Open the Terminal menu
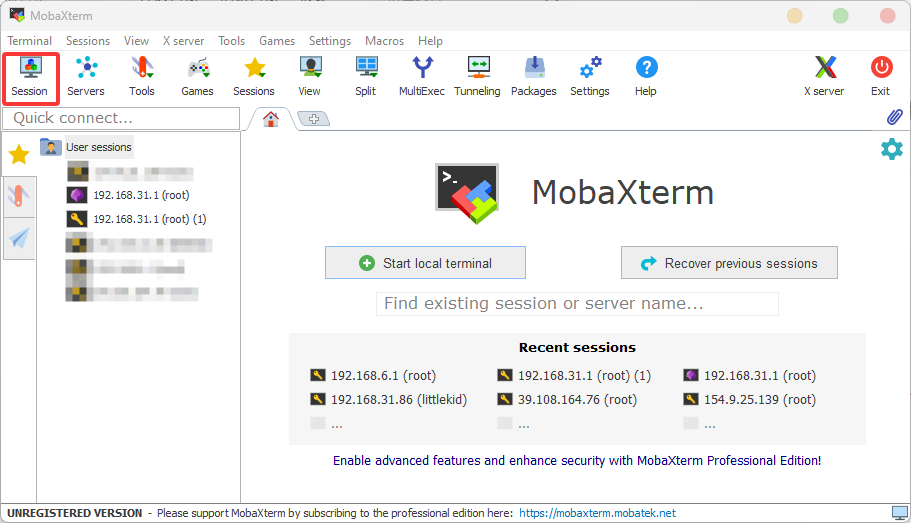The height and width of the screenshot is (523, 911). tap(30, 41)
